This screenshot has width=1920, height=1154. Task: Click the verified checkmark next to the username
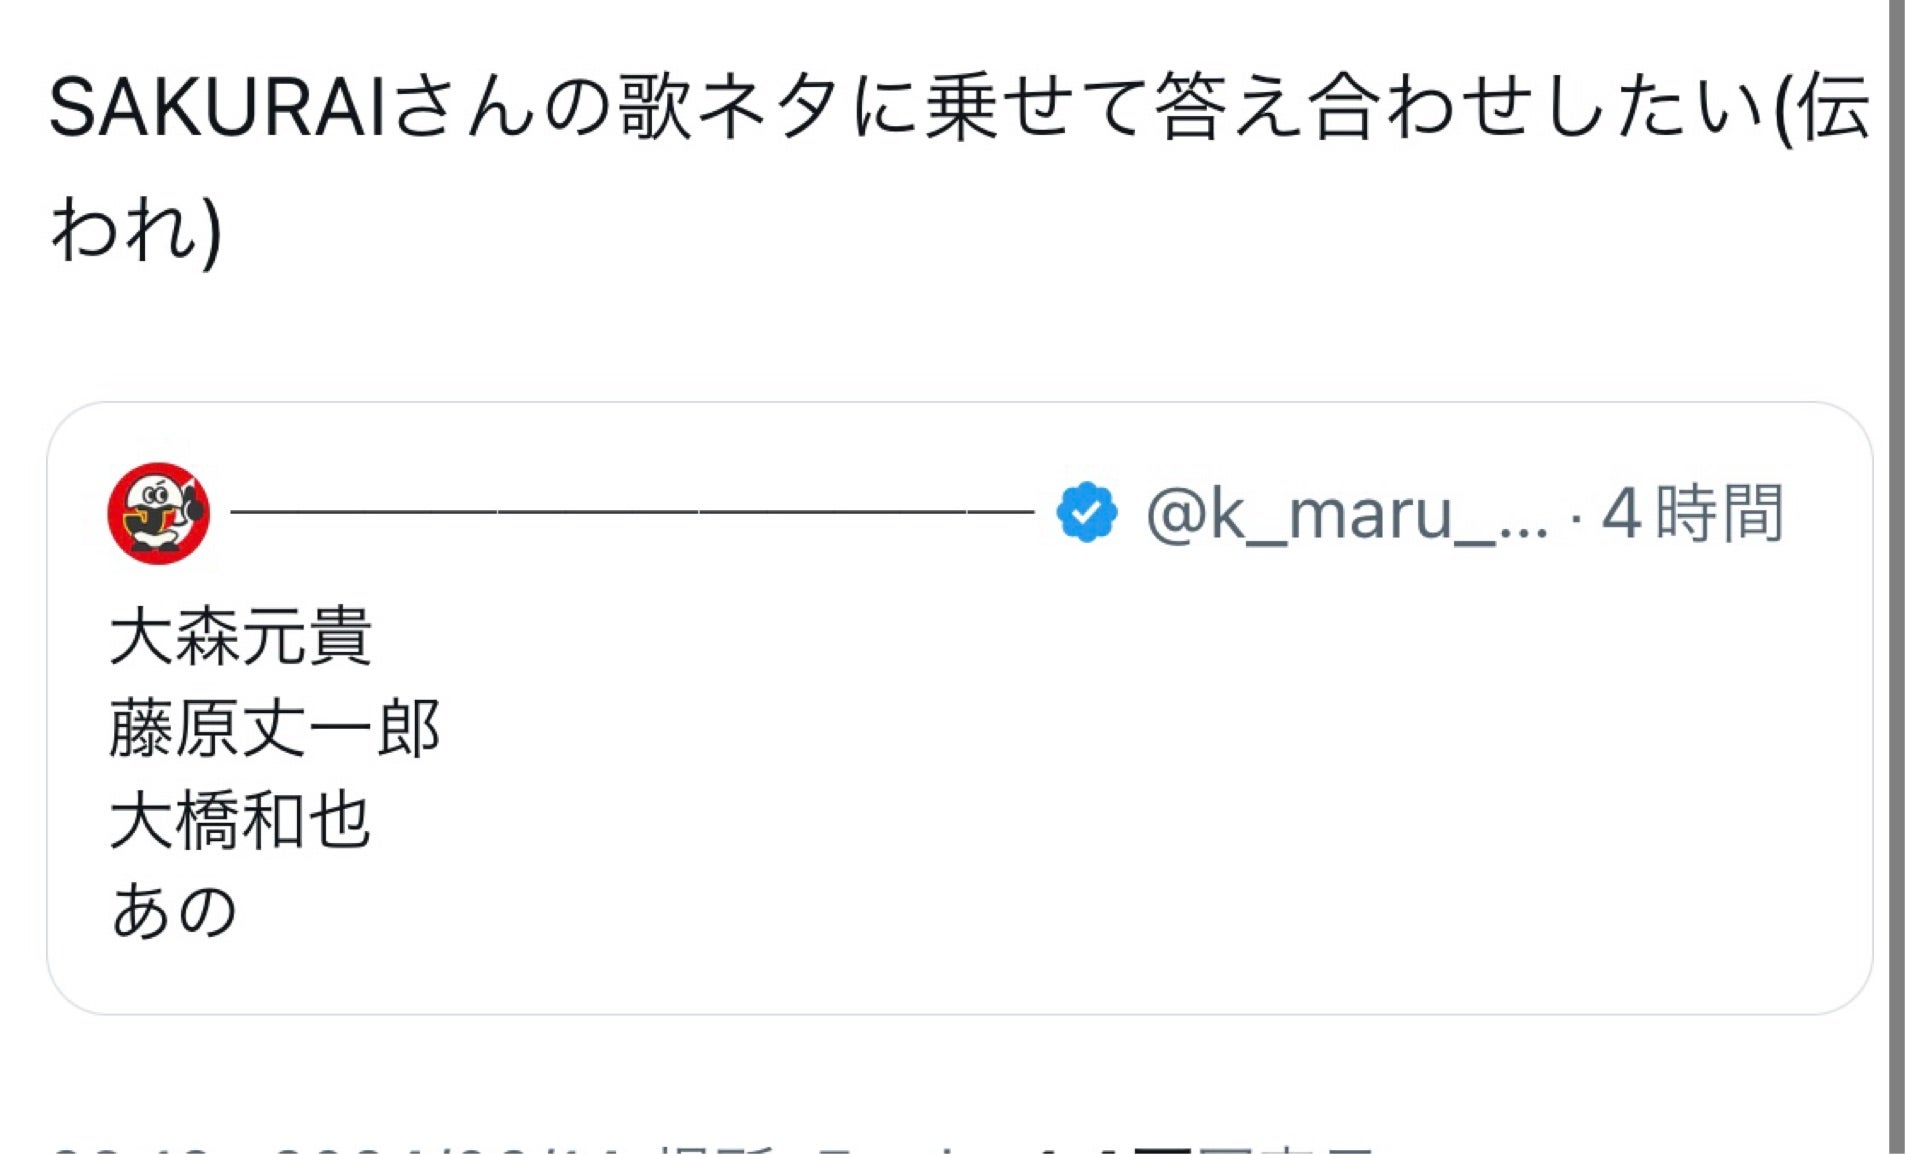(x=1085, y=511)
